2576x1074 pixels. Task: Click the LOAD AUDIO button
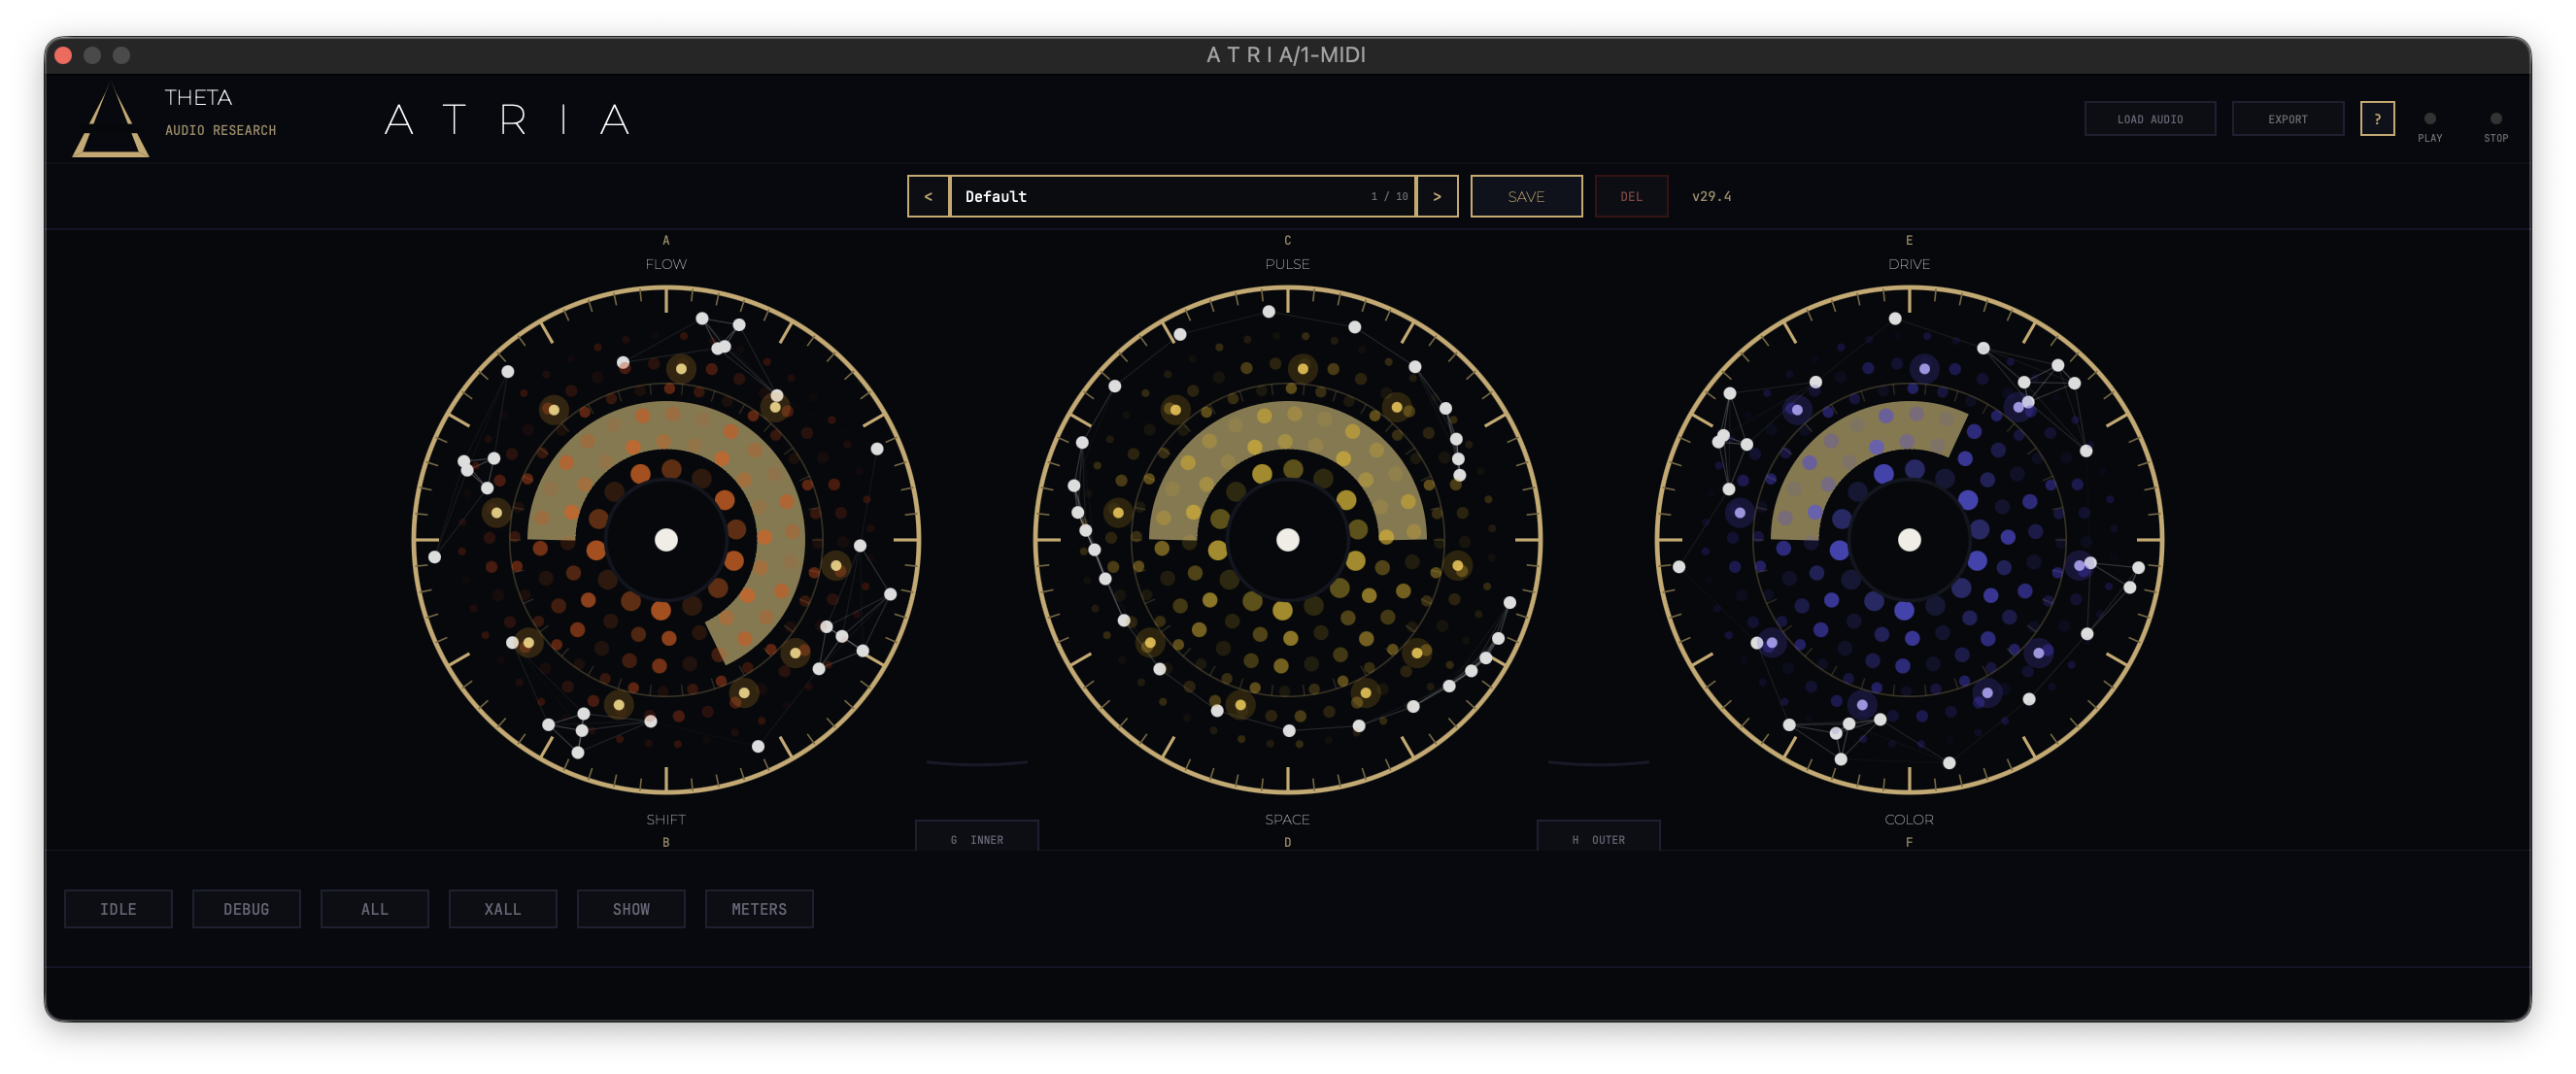(2150, 119)
